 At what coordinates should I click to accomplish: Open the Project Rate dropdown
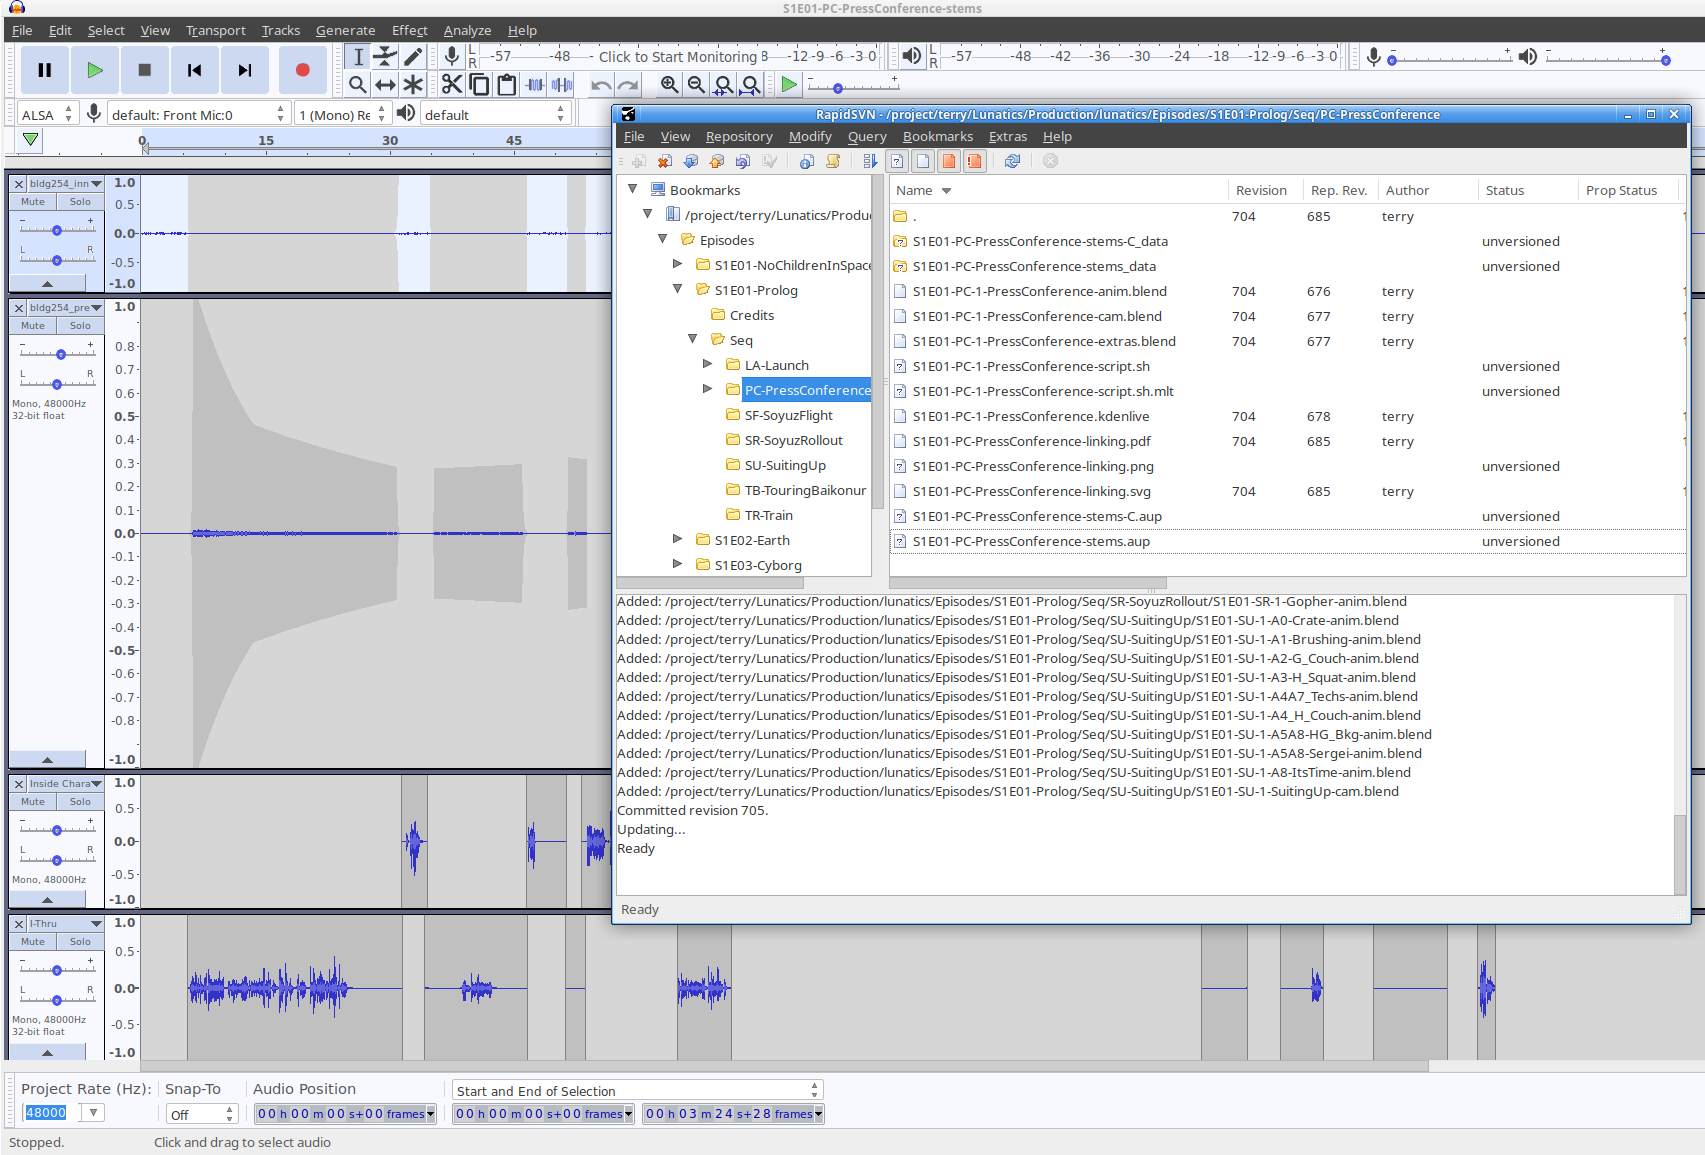94,1113
